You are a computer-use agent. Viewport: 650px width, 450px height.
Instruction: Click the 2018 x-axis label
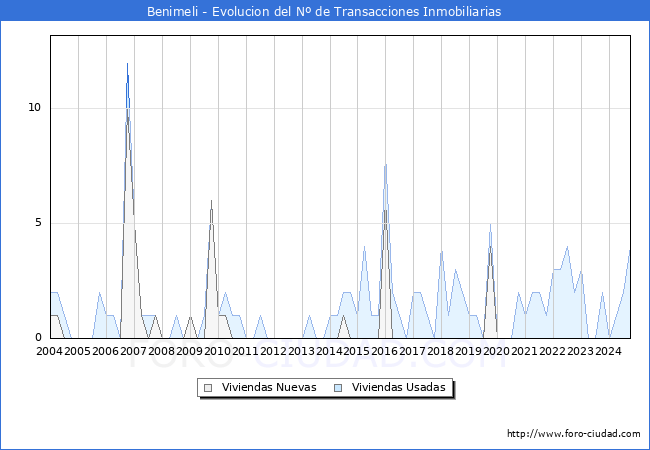441,351
